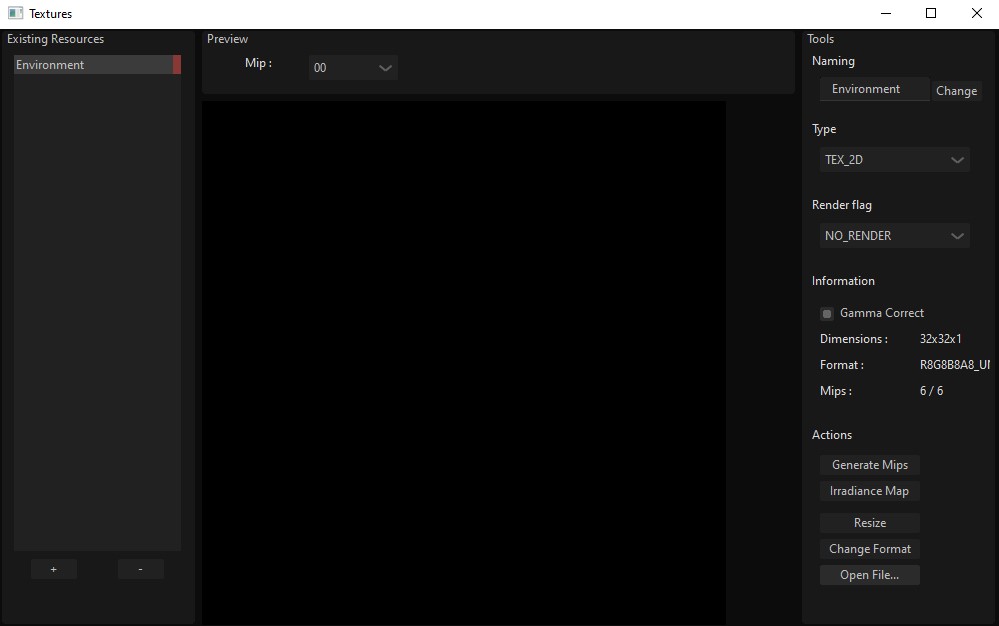Click the texture preview area

click(464, 363)
